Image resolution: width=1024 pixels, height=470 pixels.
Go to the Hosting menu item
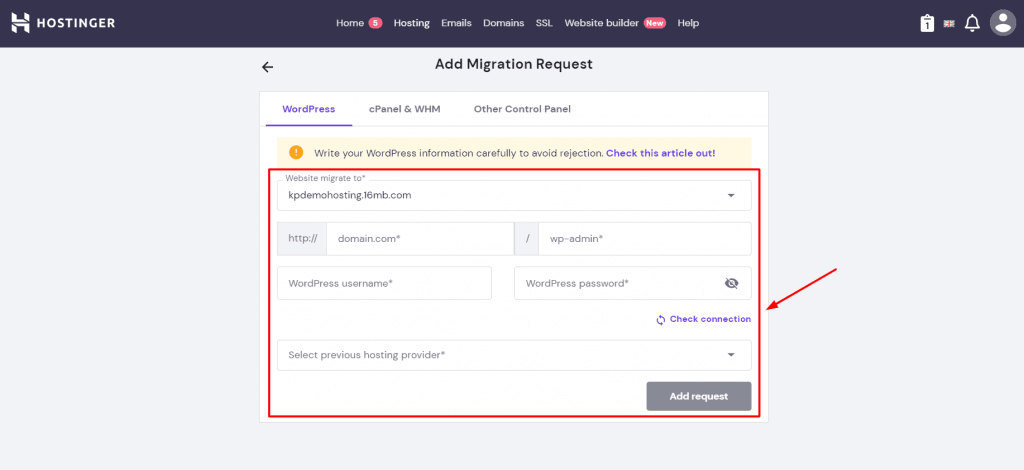411,23
